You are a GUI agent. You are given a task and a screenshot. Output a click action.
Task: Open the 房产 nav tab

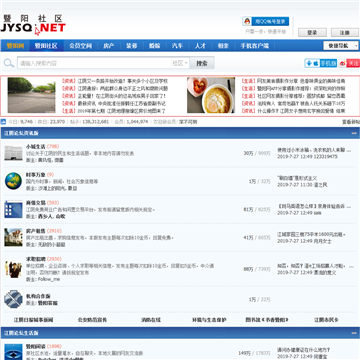(x=109, y=46)
